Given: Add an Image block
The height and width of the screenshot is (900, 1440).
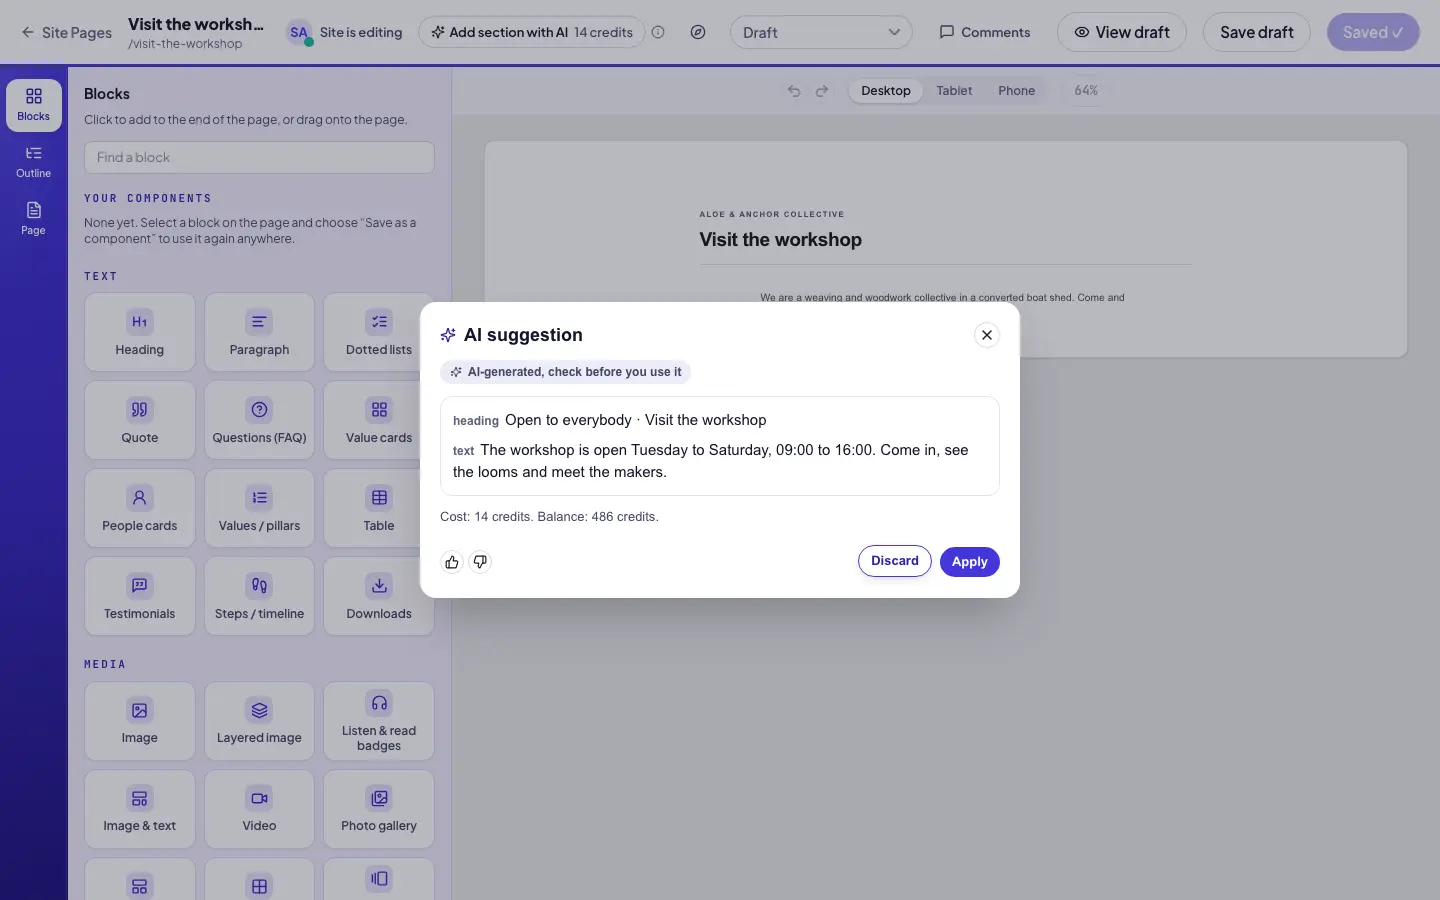Looking at the screenshot, I should (140, 721).
